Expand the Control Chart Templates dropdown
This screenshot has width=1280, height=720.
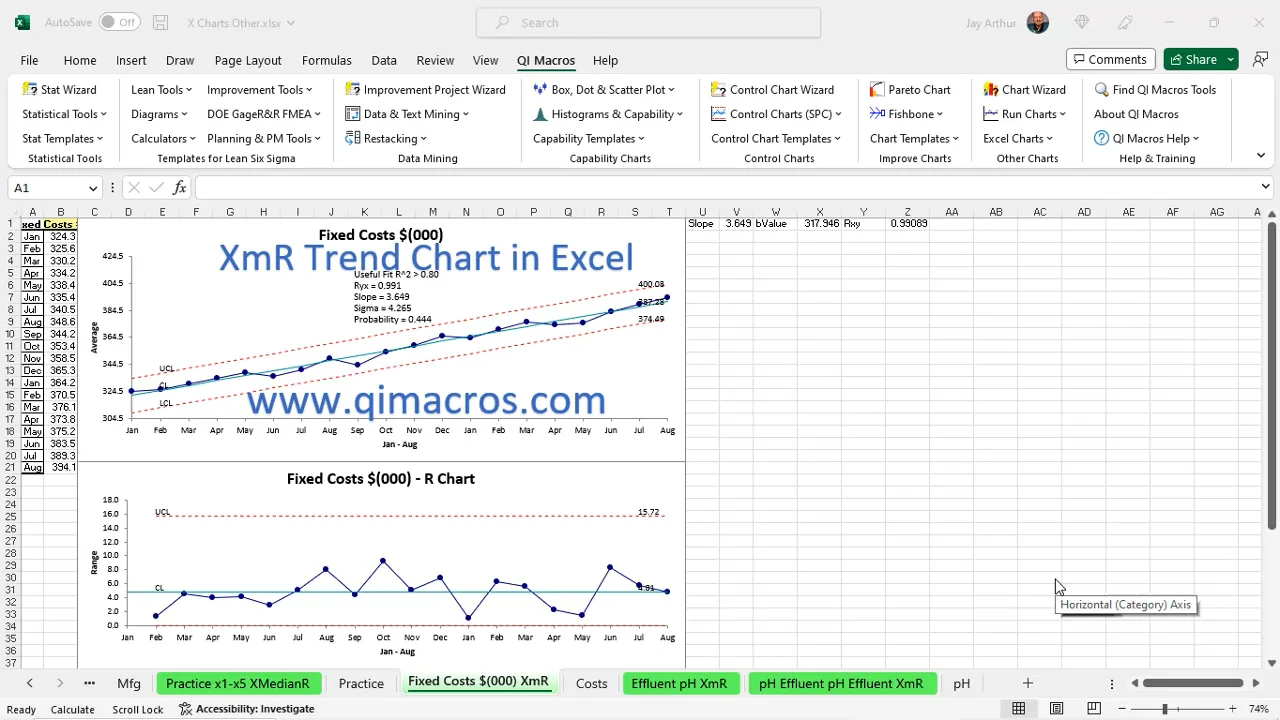[776, 139]
